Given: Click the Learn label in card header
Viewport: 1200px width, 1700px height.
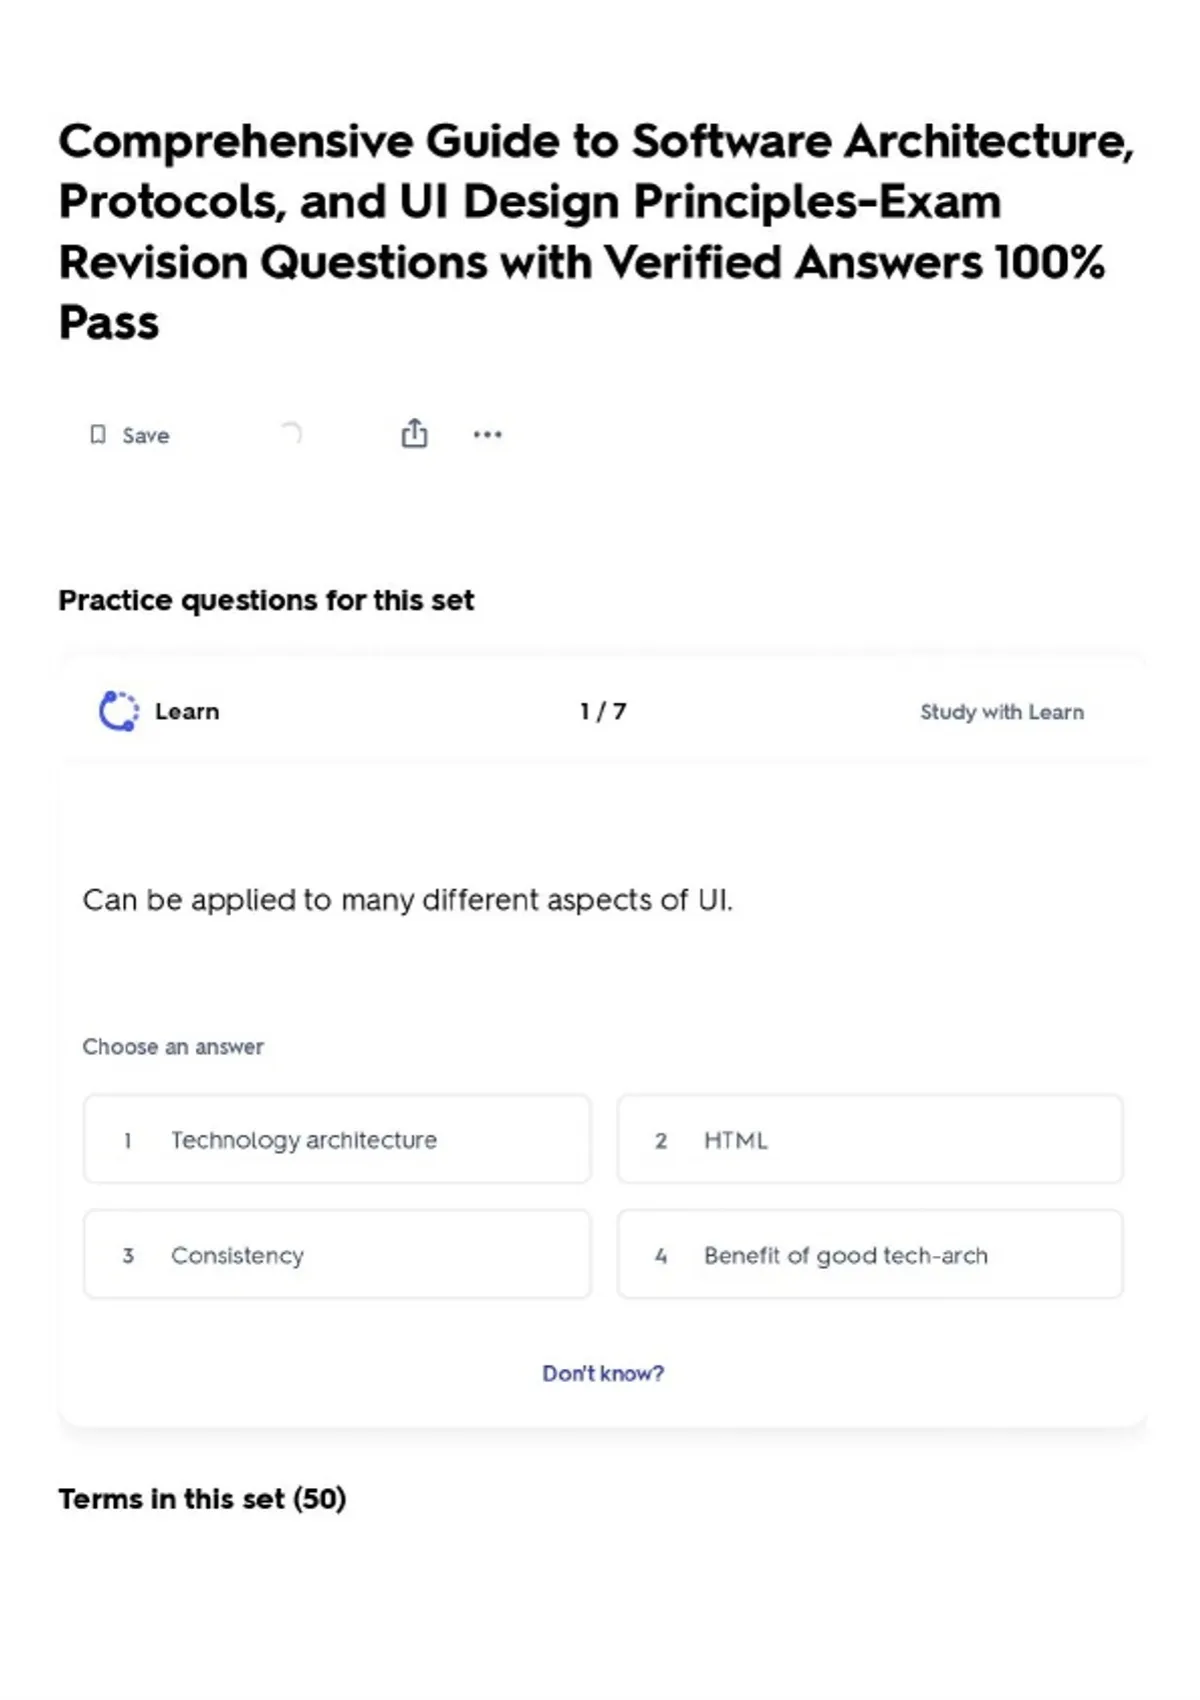Looking at the screenshot, I should [x=187, y=711].
